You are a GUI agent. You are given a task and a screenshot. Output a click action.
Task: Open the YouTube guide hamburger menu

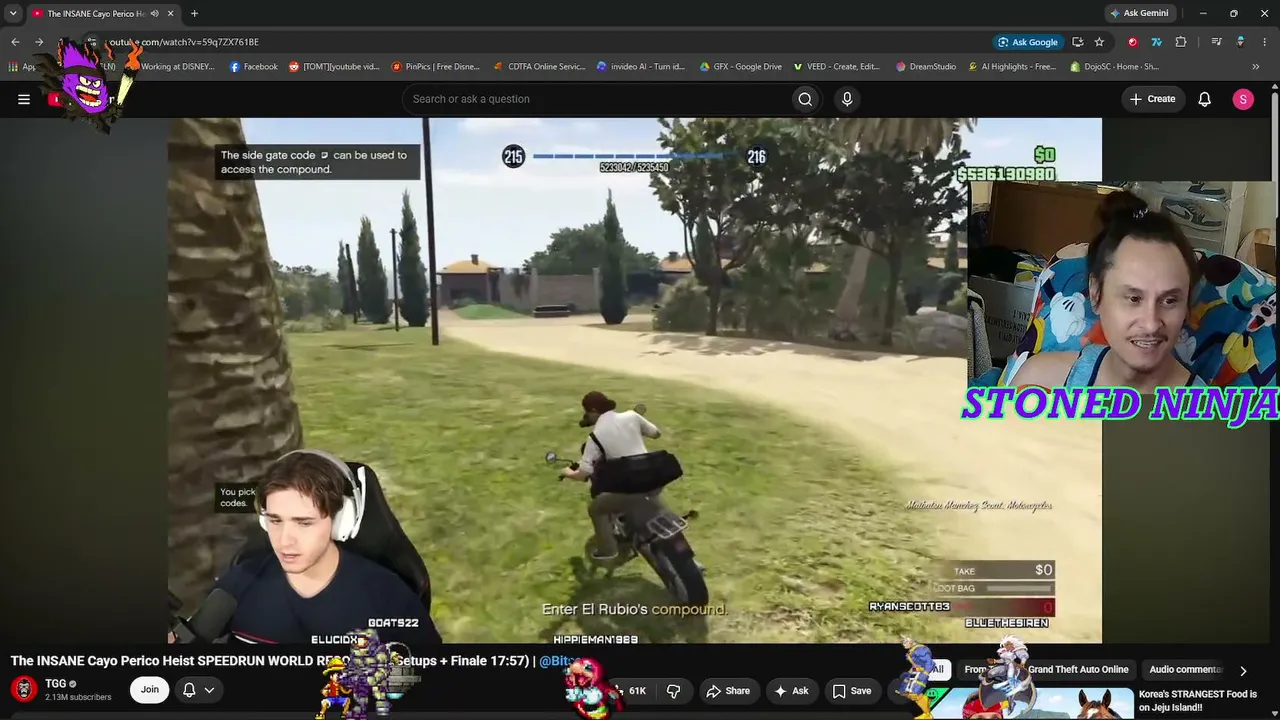pyautogui.click(x=24, y=99)
